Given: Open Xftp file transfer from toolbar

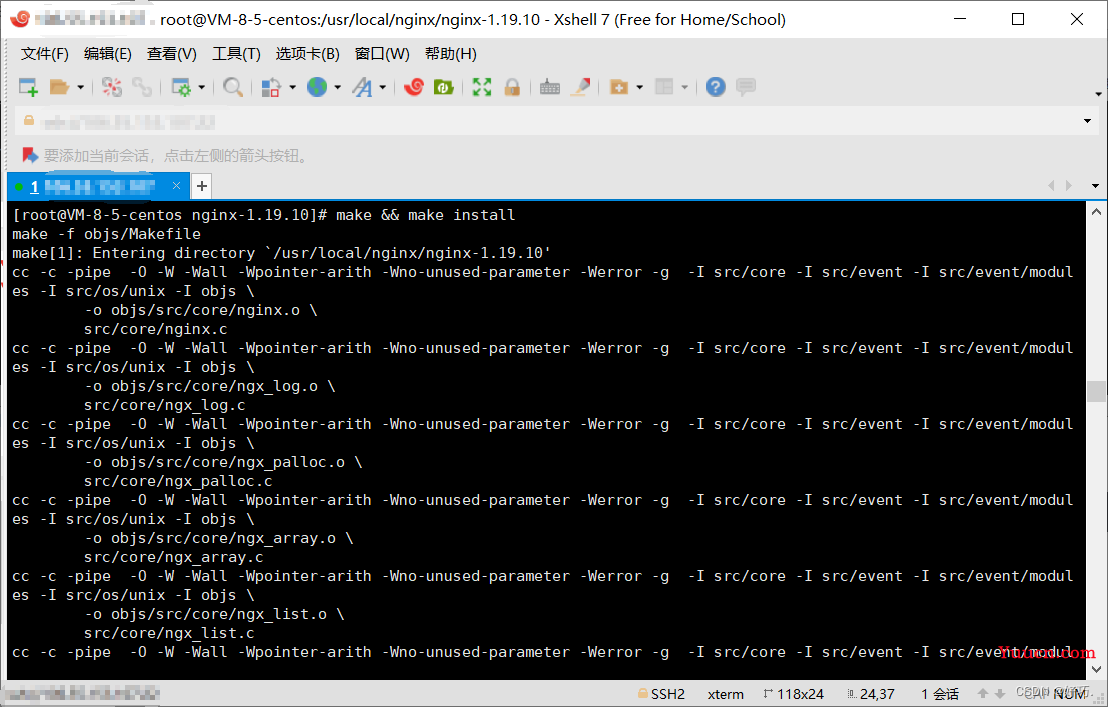Looking at the screenshot, I should [x=443, y=88].
